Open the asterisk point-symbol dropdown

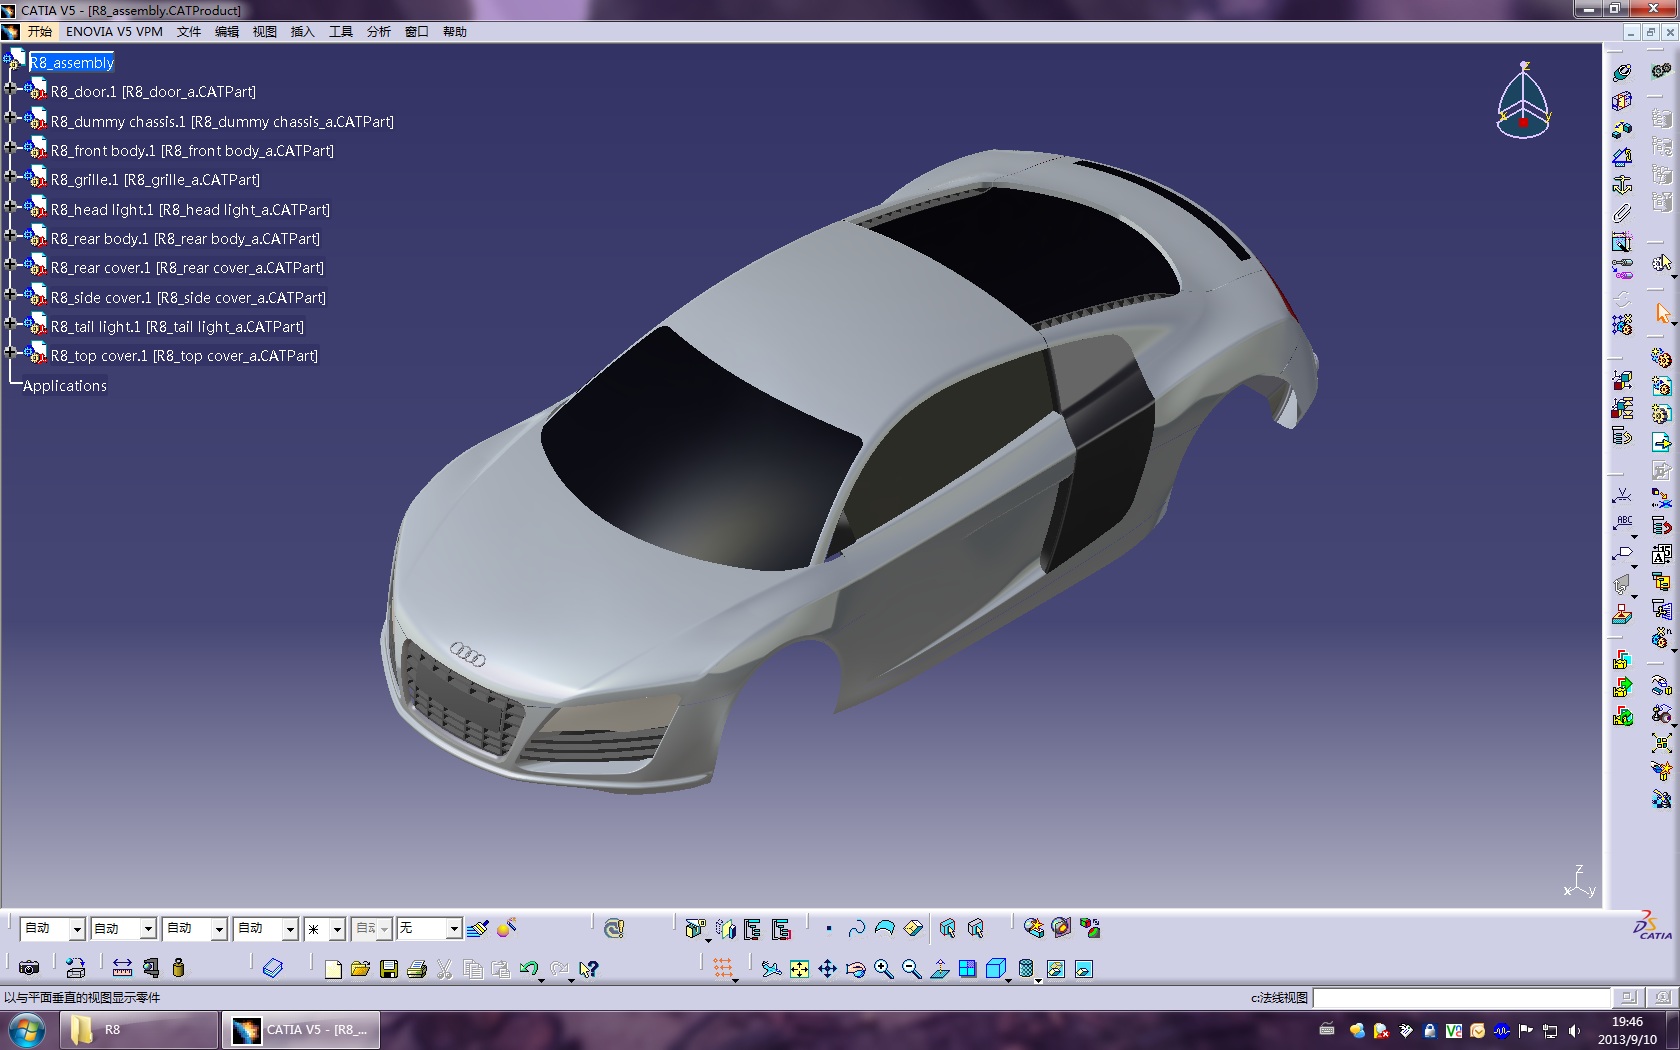tap(337, 929)
